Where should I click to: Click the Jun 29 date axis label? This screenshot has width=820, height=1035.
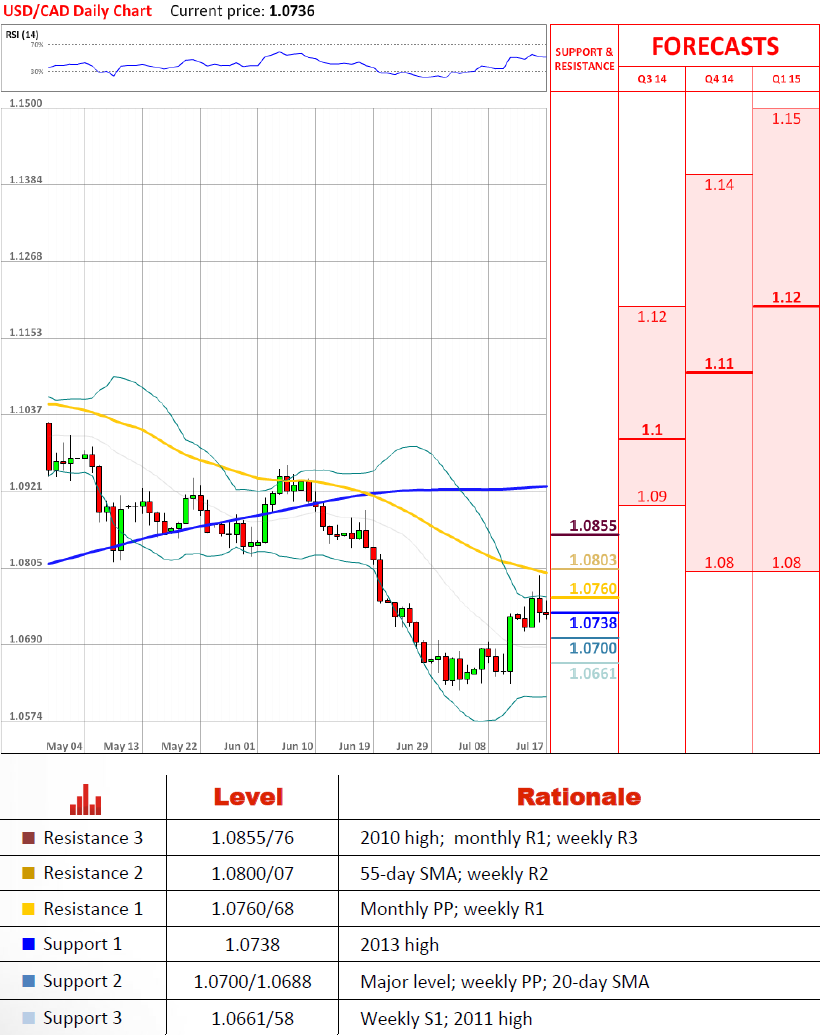[412, 747]
